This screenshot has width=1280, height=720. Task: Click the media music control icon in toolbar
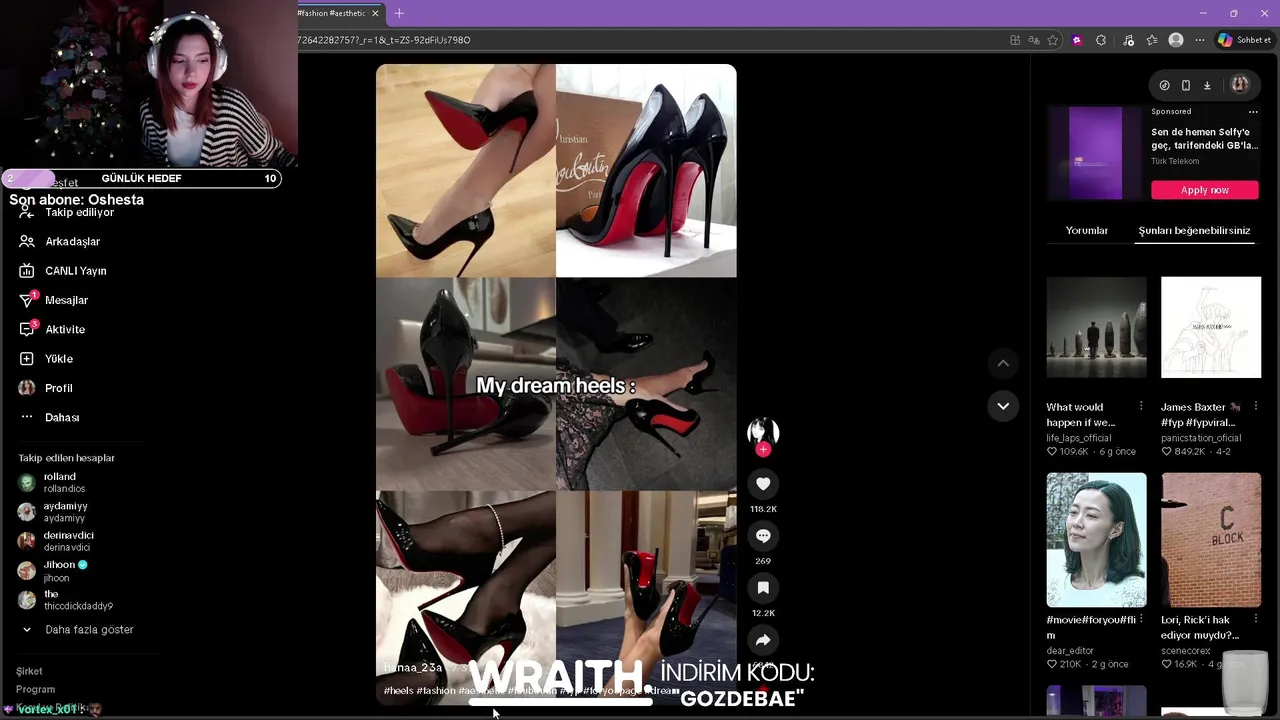(x=1128, y=40)
